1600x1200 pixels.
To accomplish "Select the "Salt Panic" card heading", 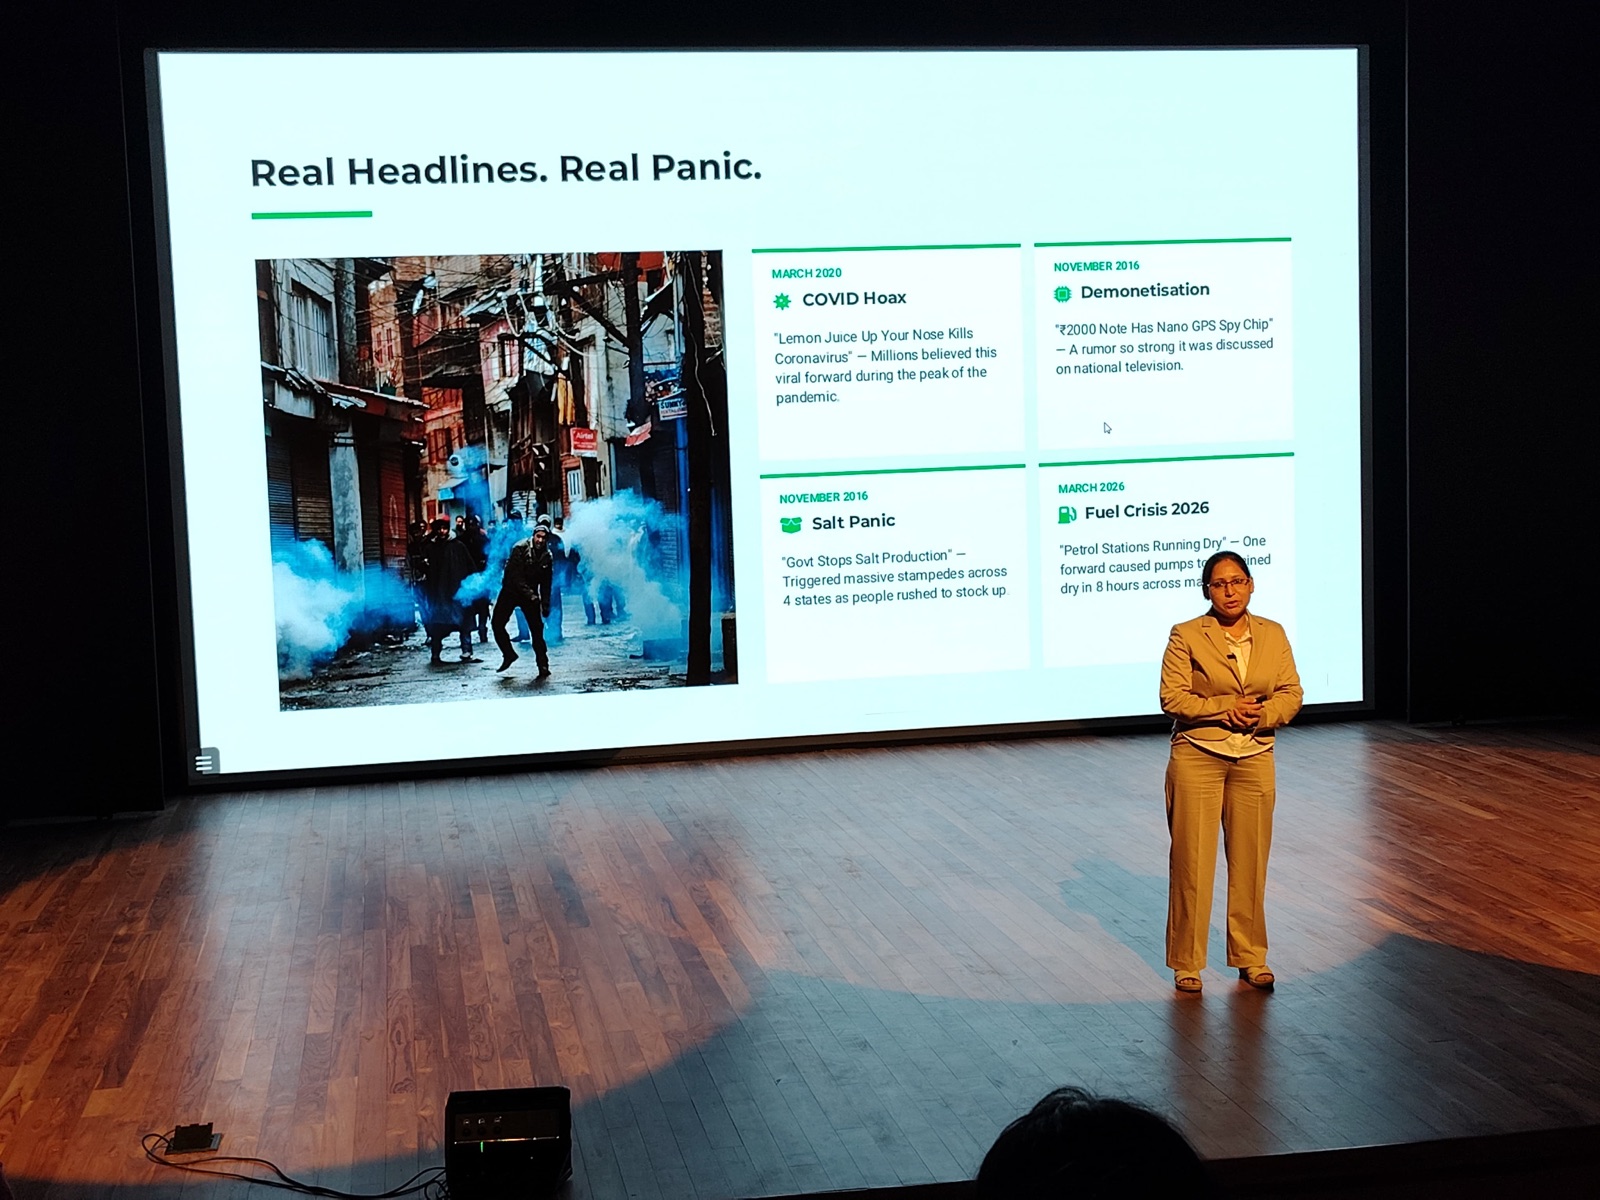I will pyautogui.click(x=853, y=521).
